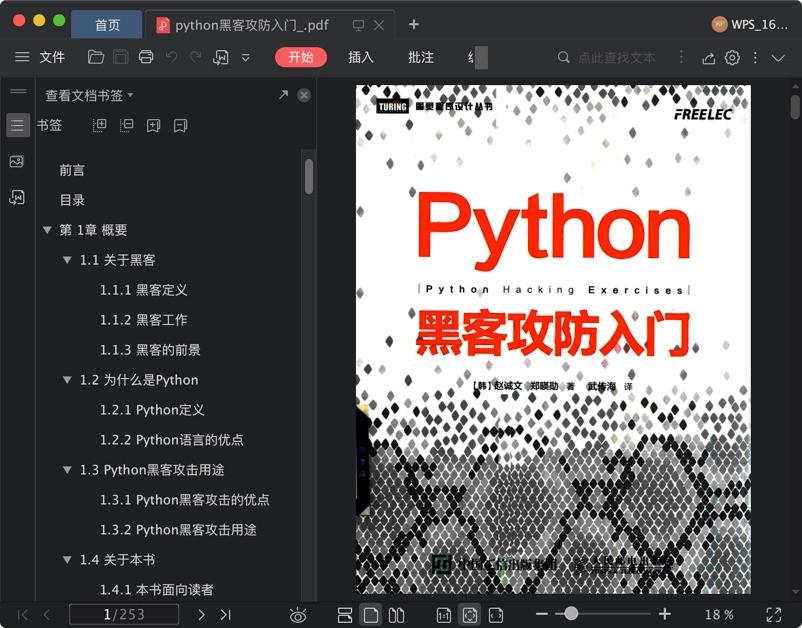Open the 开始 ribbon tab
802x628 pixels.
(301, 57)
